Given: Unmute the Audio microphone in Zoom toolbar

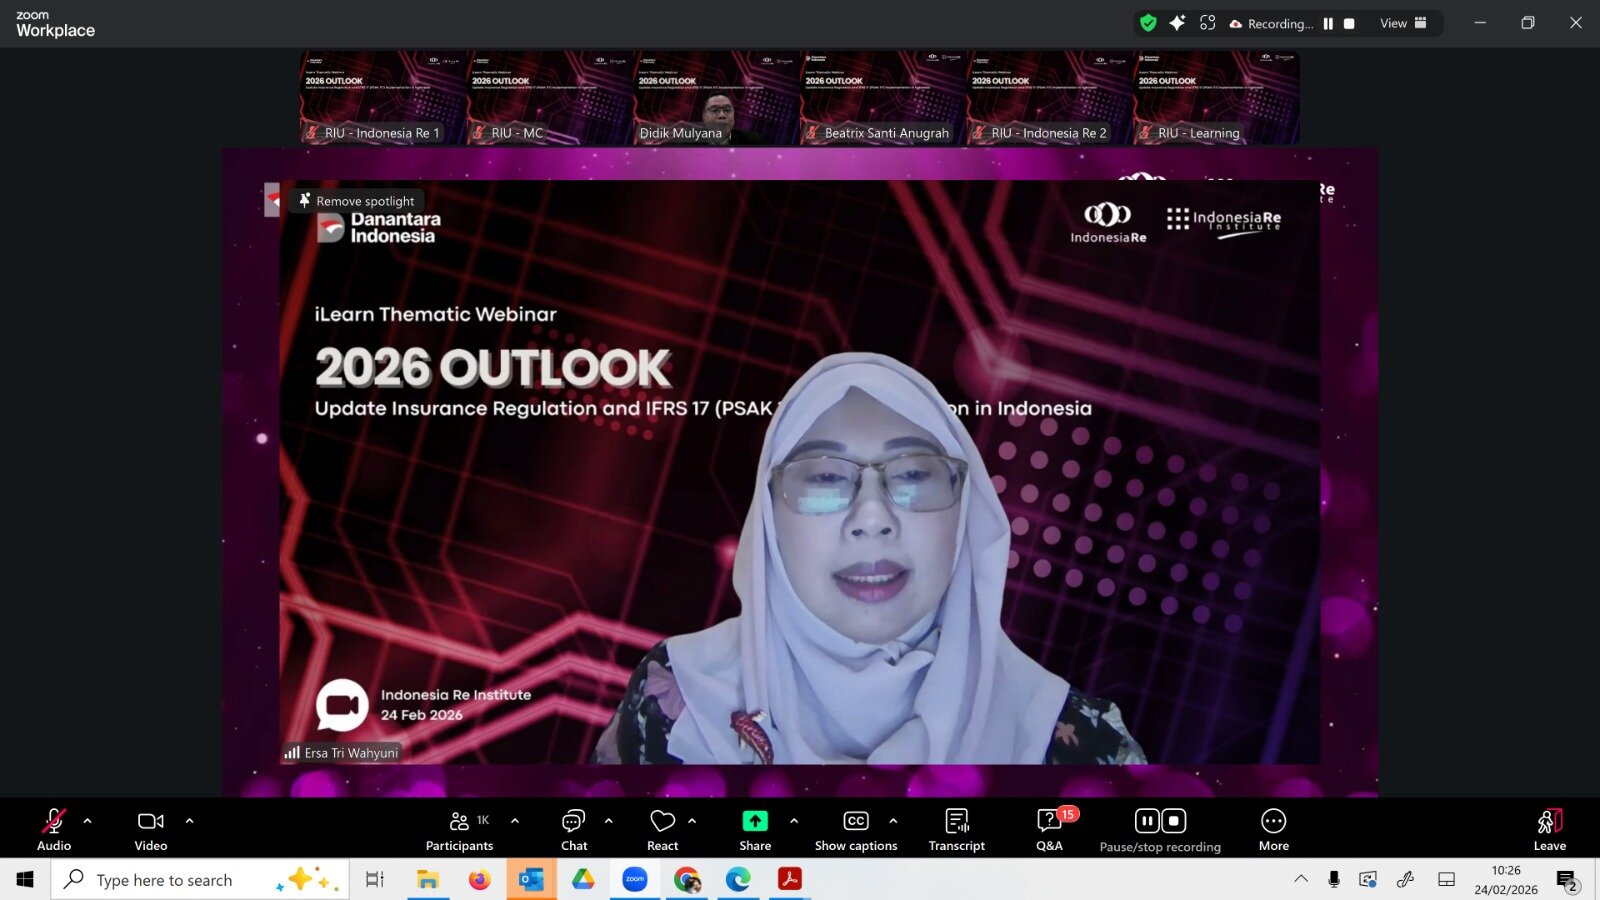Looking at the screenshot, I should click(54, 823).
